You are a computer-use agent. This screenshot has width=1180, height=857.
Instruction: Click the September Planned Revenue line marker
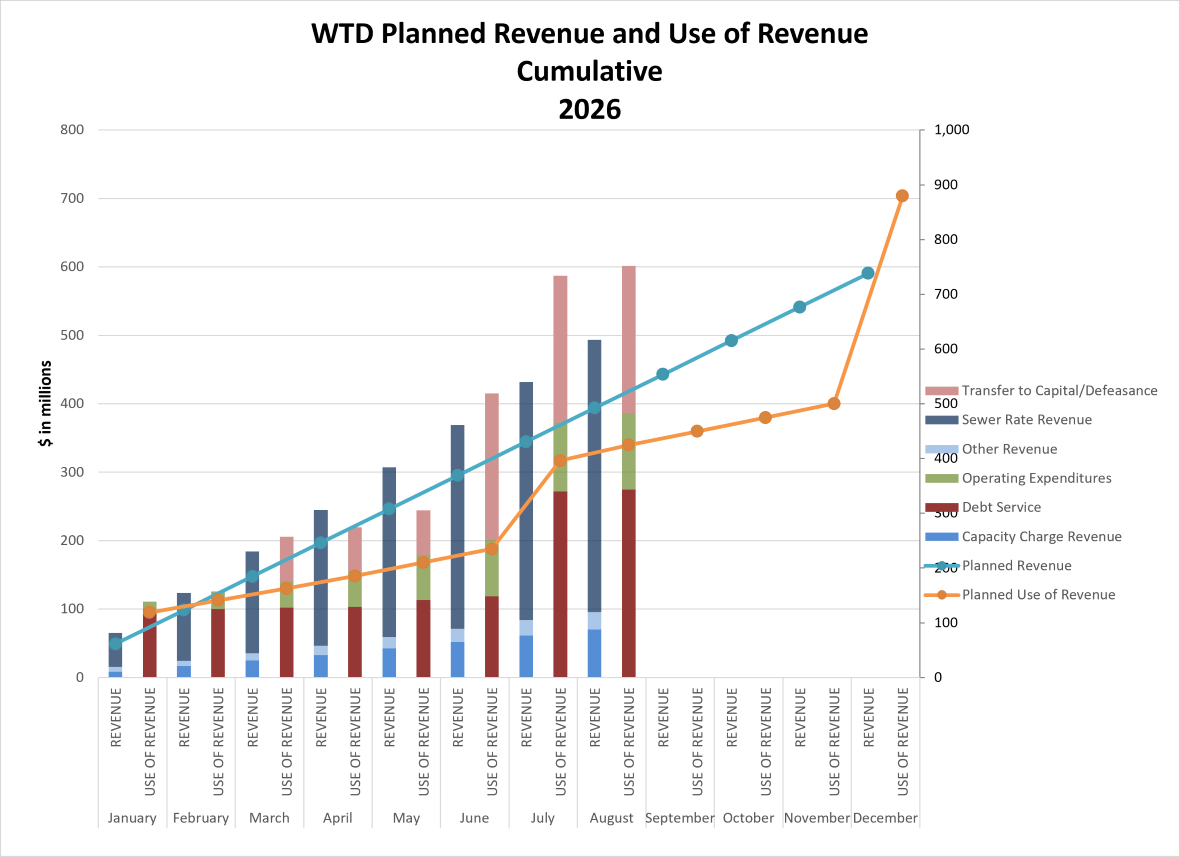[663, 374]
